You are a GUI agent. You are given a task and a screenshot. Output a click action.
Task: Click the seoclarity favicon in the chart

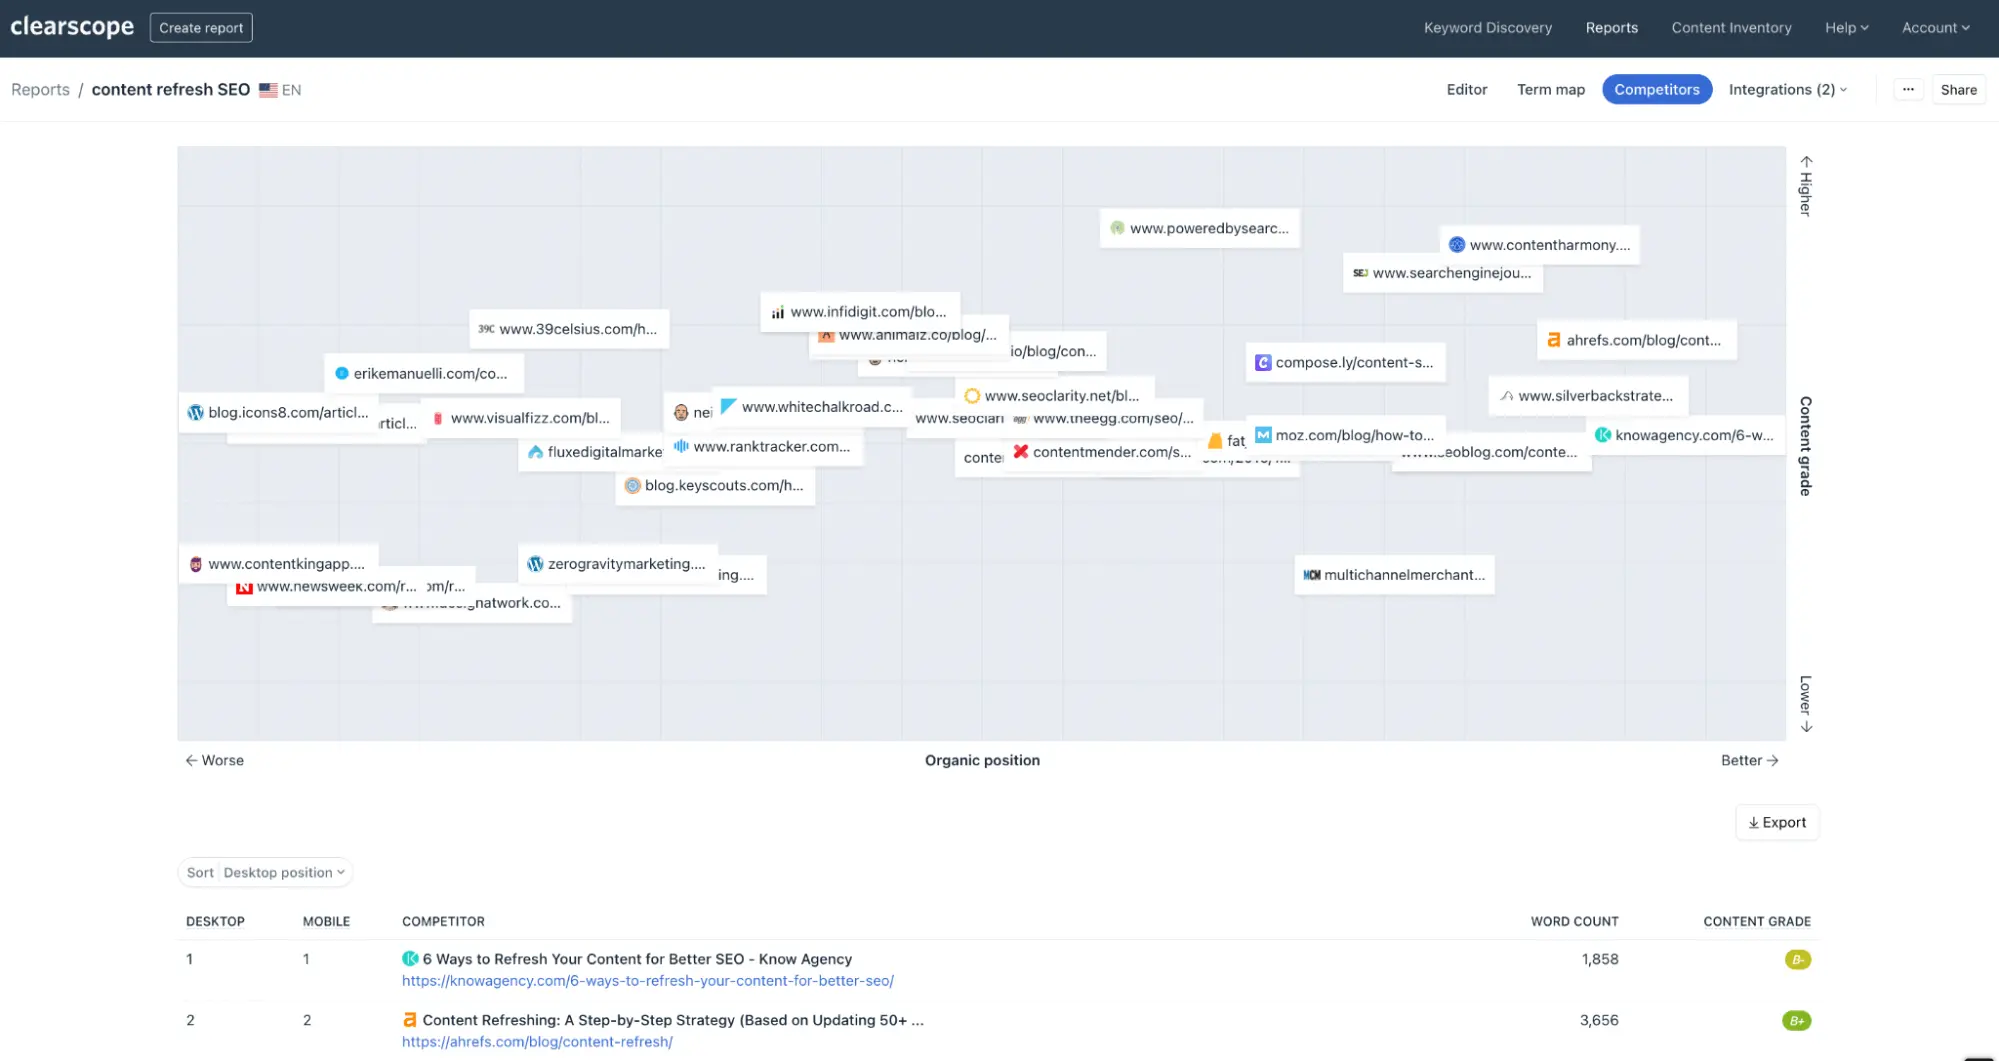point(972,396)
